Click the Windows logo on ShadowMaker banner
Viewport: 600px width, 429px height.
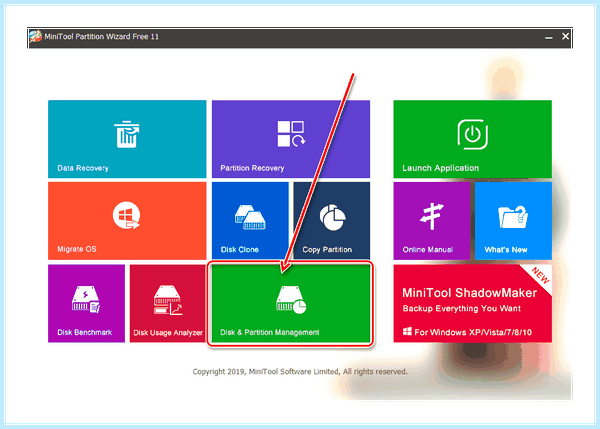pos(407,331)
